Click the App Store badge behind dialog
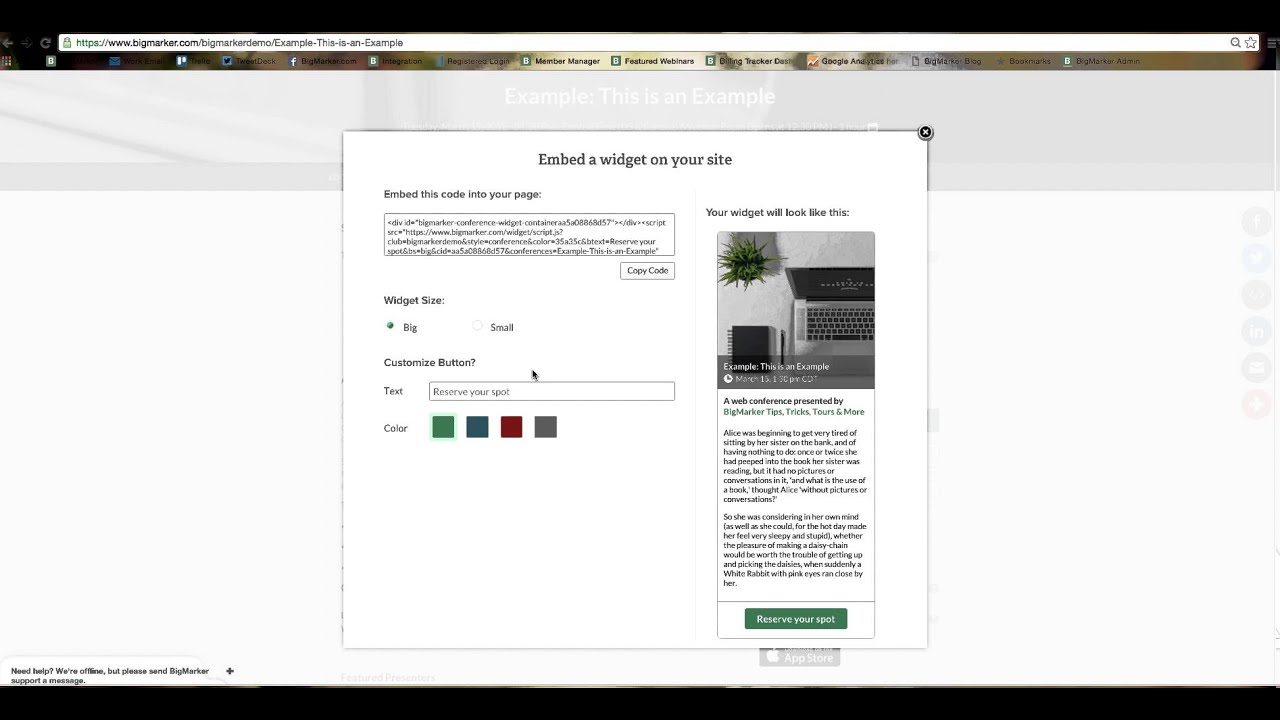Screen dimensions: 1280x720 coord(800,657)
